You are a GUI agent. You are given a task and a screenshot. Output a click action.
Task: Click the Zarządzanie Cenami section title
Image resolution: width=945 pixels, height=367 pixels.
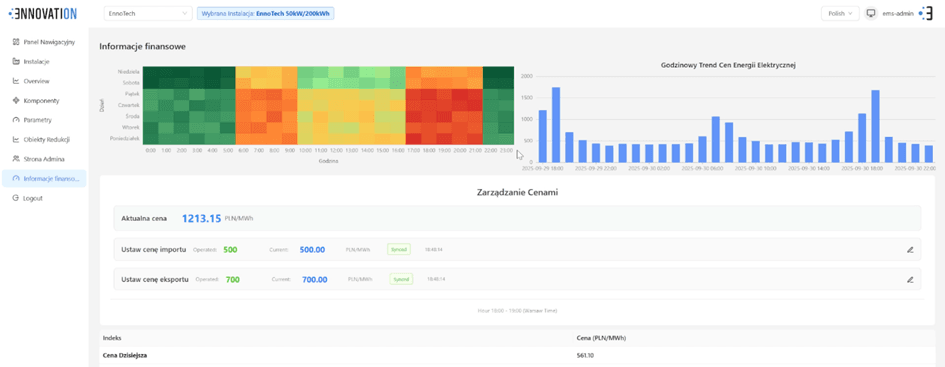coord(517,192)
